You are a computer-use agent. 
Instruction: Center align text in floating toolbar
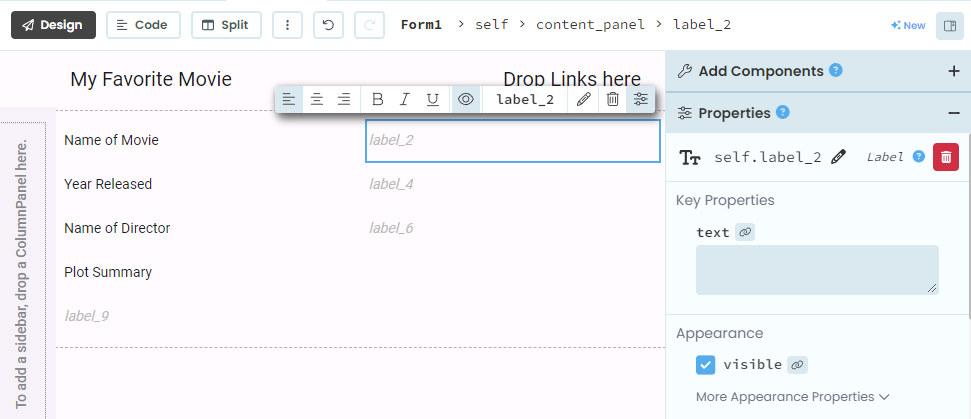(317, 99)
